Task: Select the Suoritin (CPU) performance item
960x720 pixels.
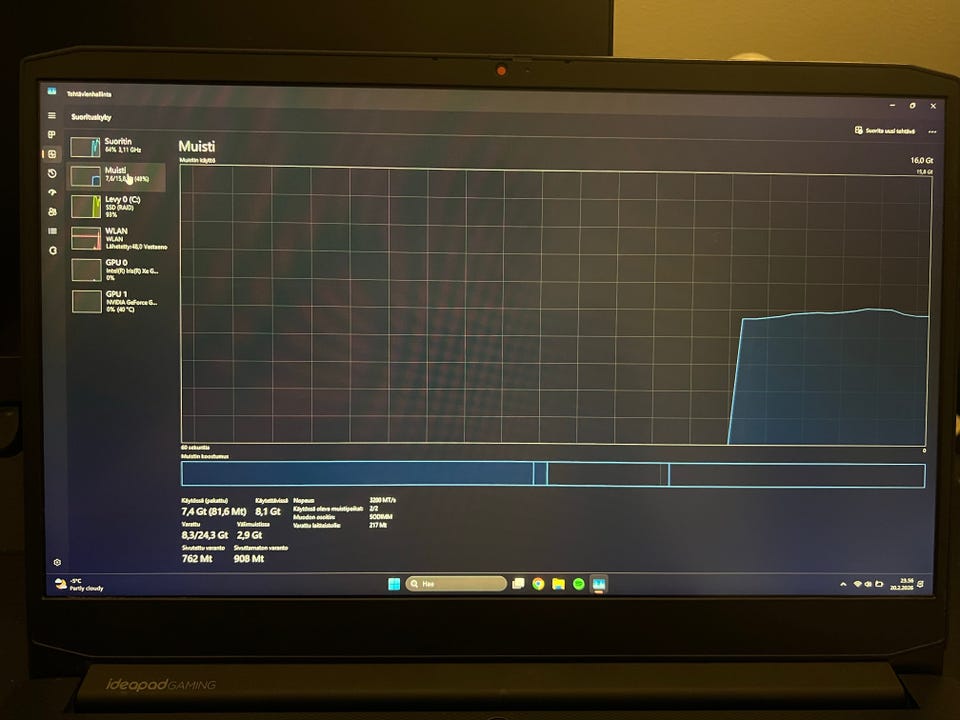Action: click(x=116, y=146)
